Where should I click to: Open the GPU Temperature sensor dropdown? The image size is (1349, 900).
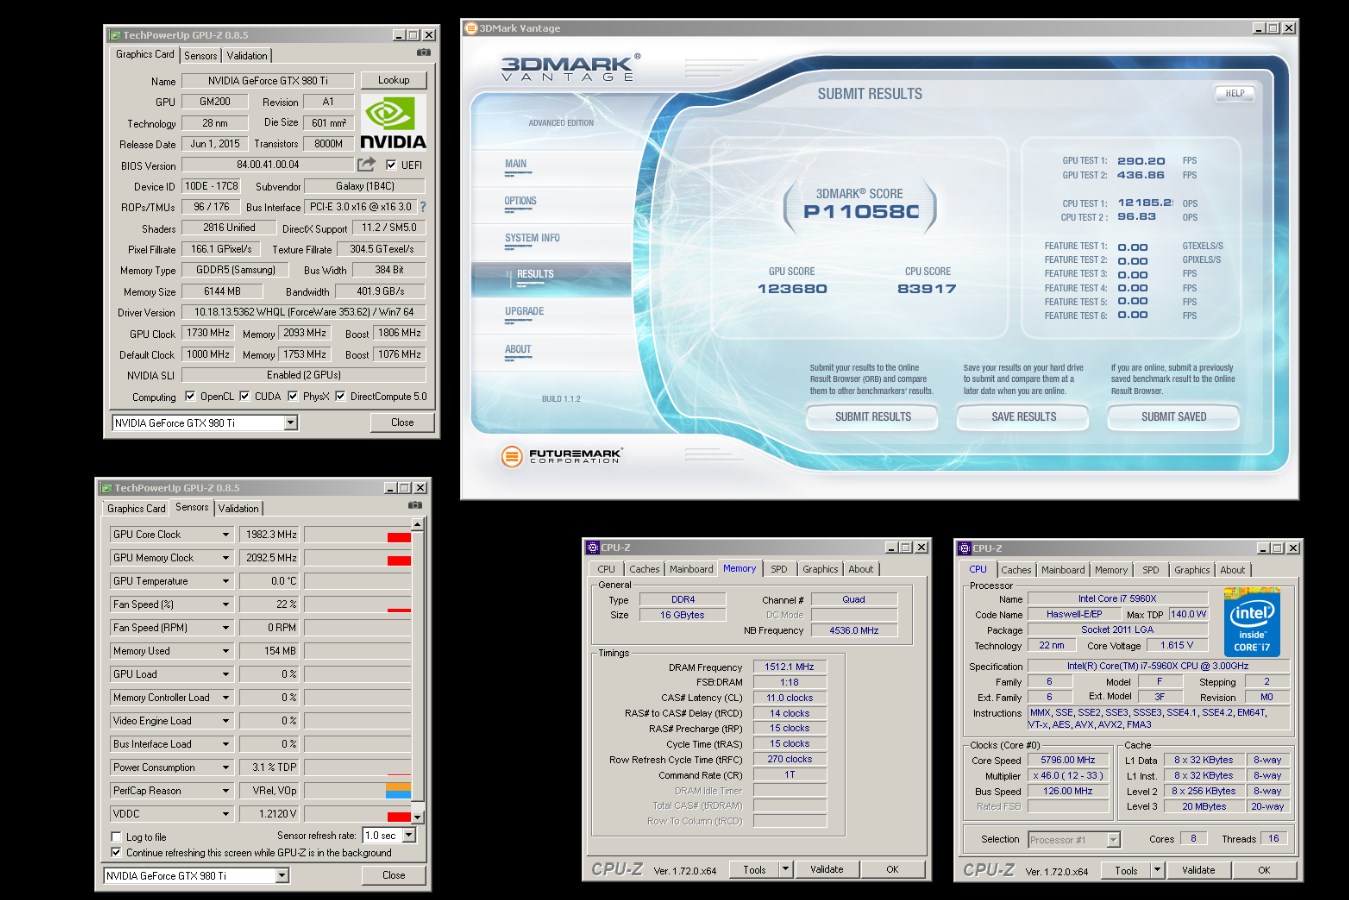(226, 581)
